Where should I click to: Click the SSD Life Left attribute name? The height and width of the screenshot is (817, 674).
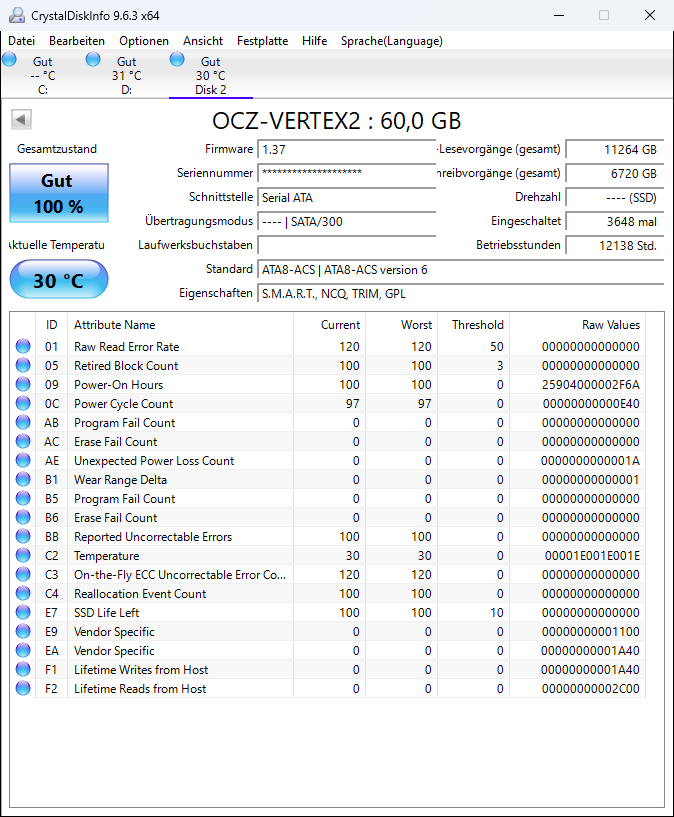click(107, 612)
